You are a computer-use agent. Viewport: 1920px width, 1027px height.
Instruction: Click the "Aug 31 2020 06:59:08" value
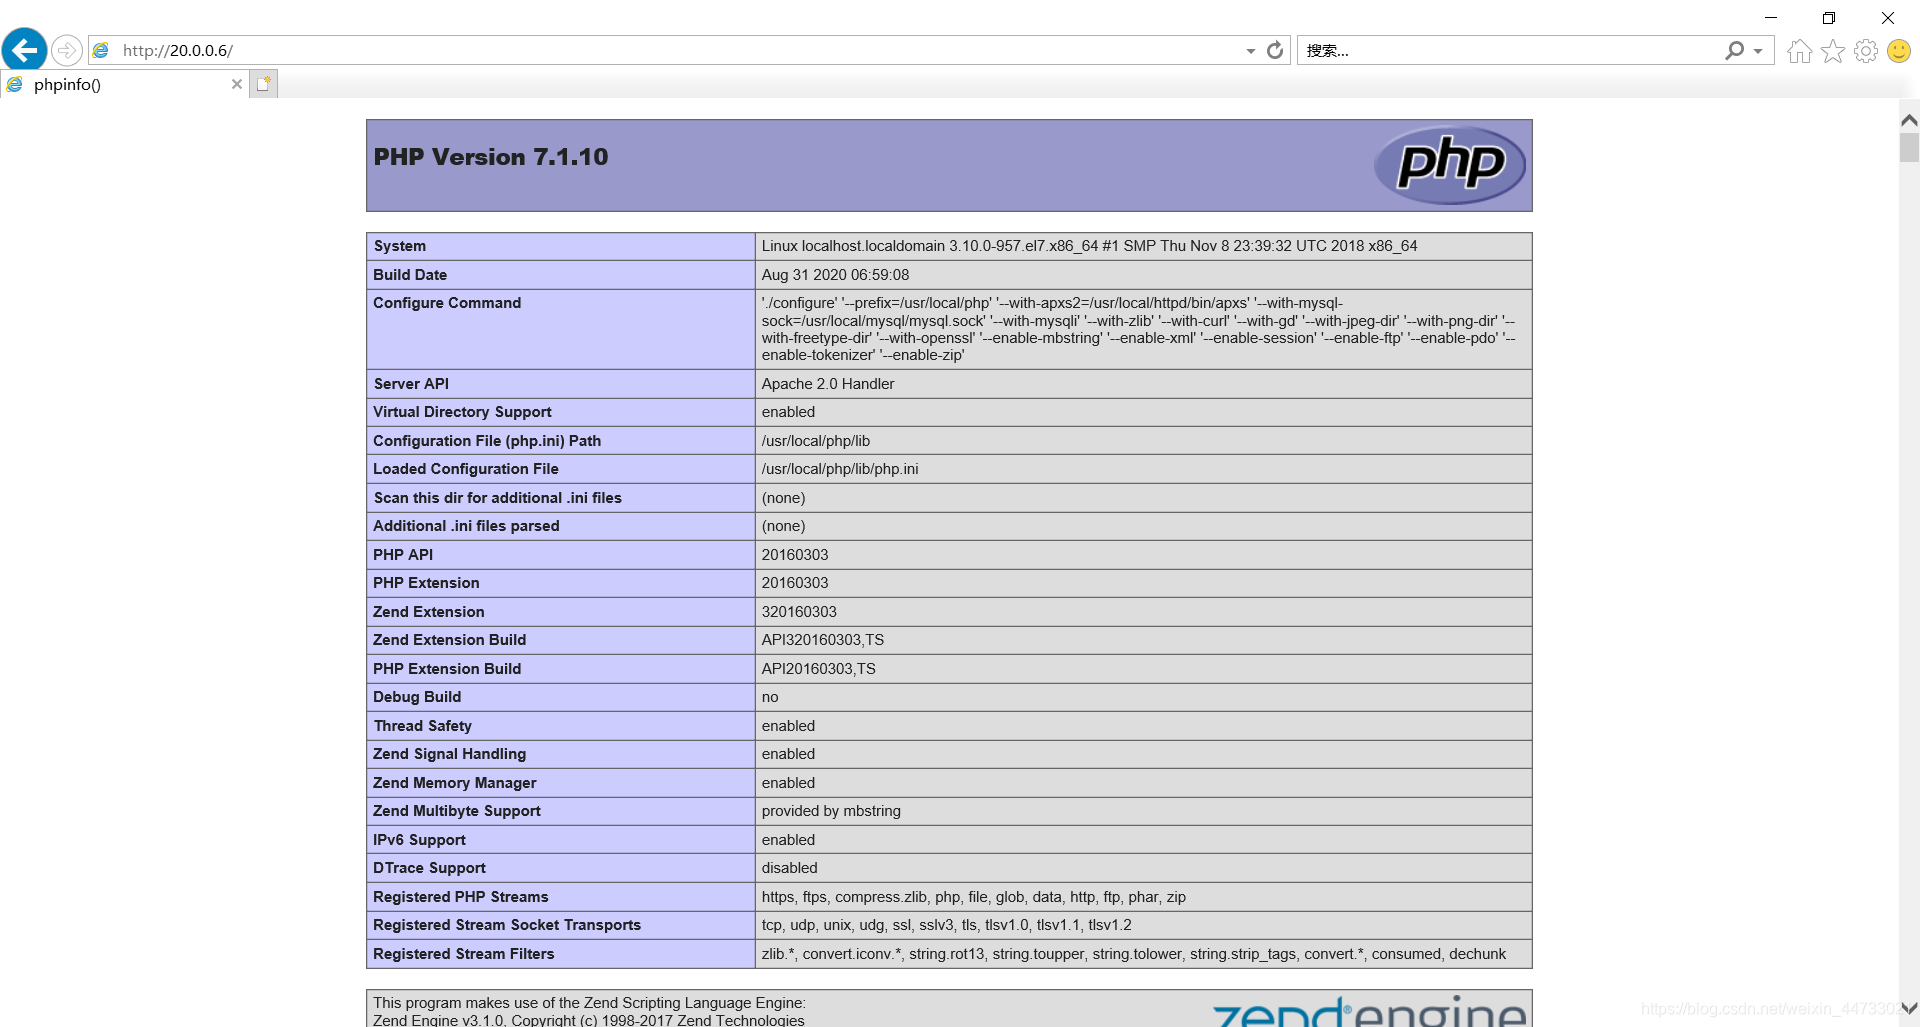click(835, 275)
